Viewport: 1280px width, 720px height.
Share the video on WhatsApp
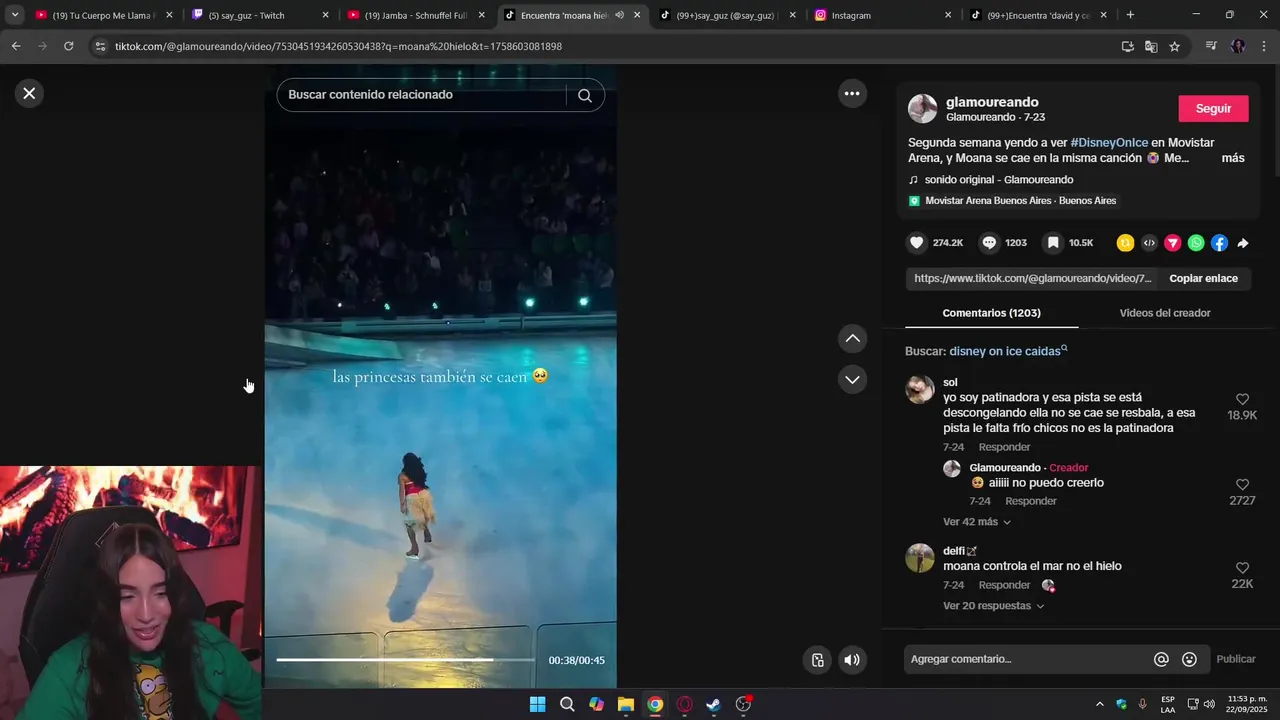1196,243
